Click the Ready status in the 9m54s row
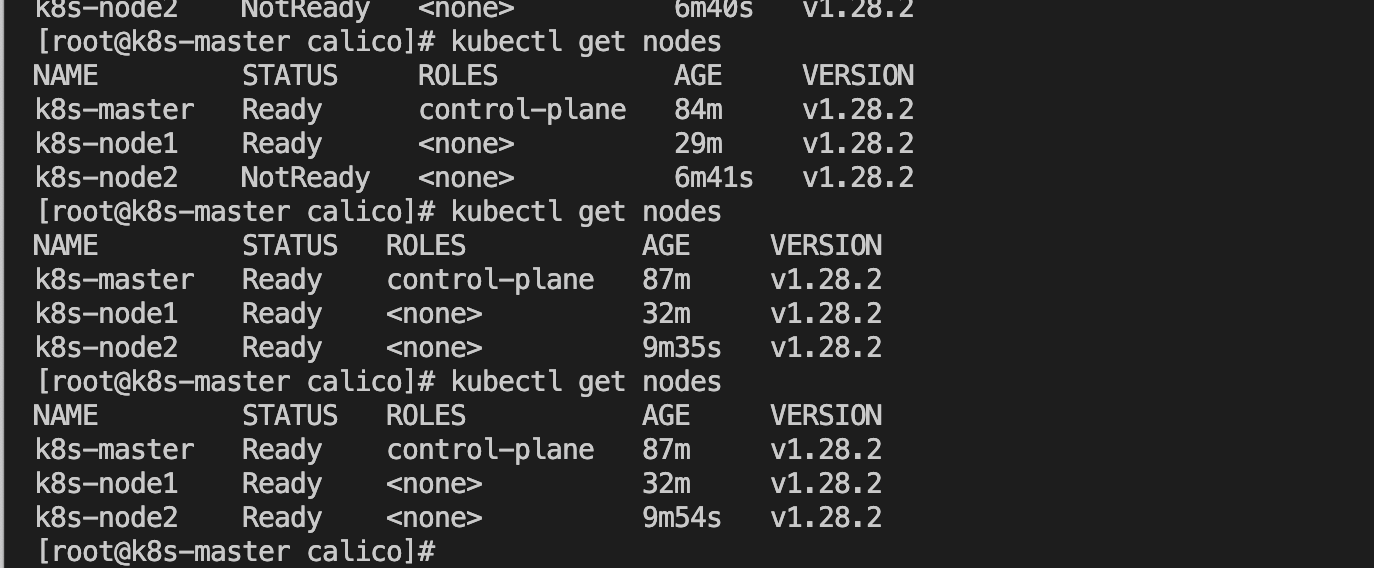This screenshot has width=1374, height=568. click(282, 517)
